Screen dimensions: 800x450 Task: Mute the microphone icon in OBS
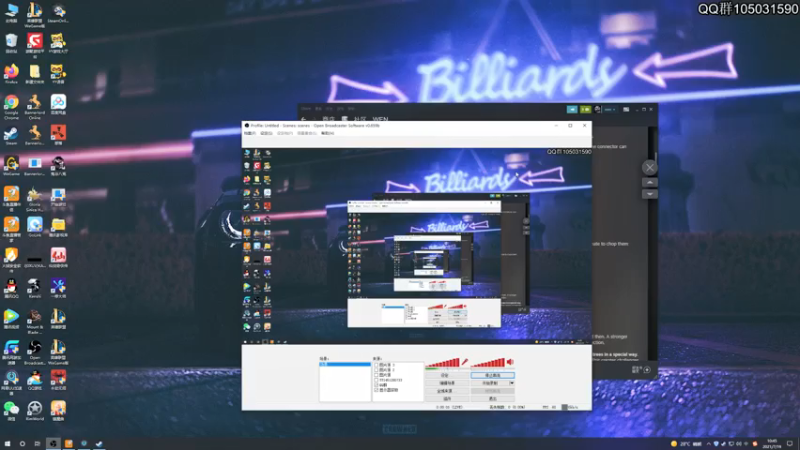pos(465,362)
